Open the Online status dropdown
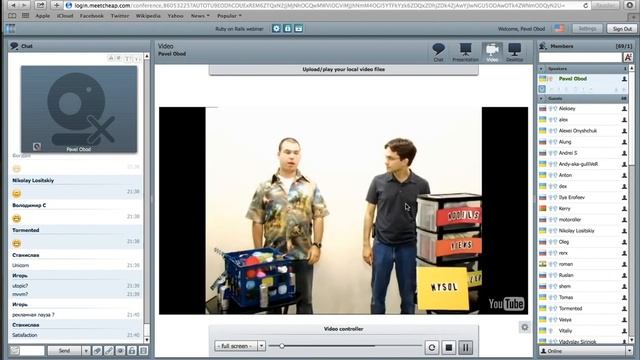This screenshot has height=360, width=640. pos(629,351)
